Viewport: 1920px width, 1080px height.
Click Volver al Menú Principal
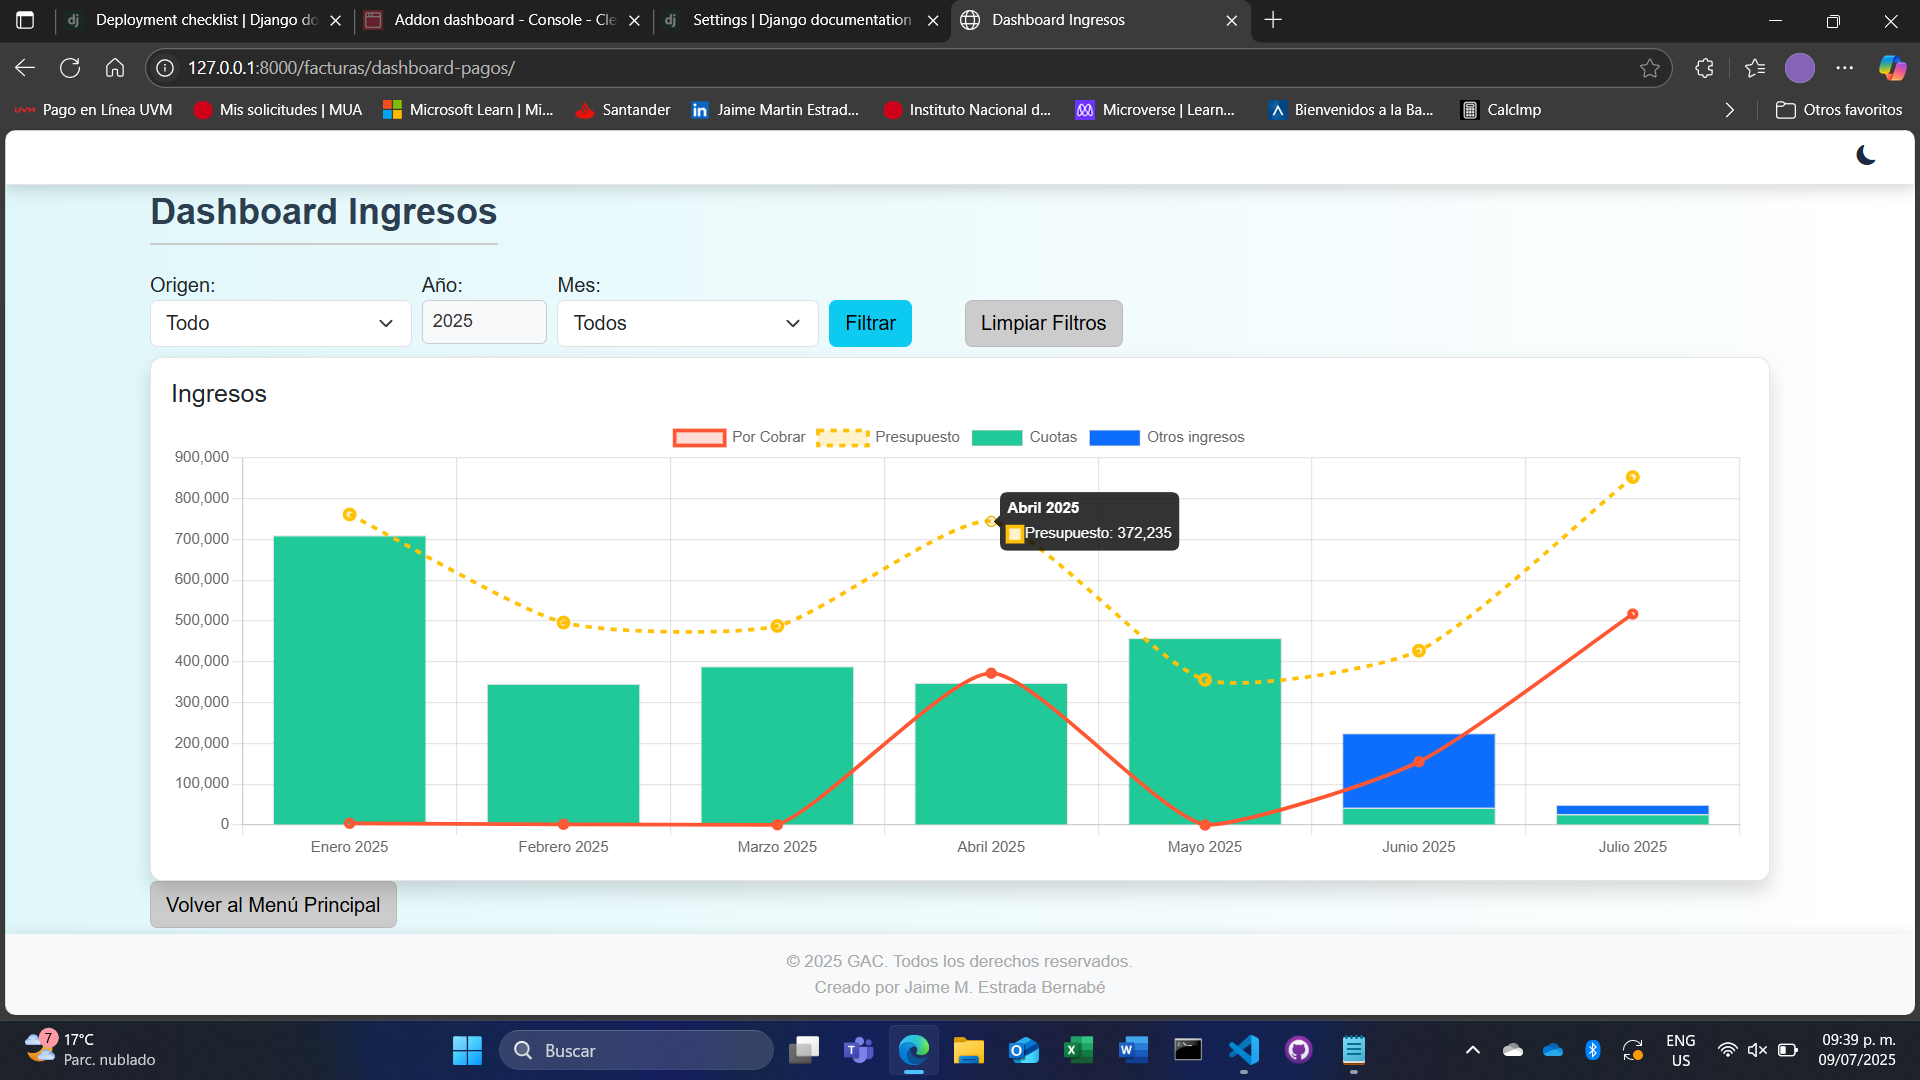[272, 904]
